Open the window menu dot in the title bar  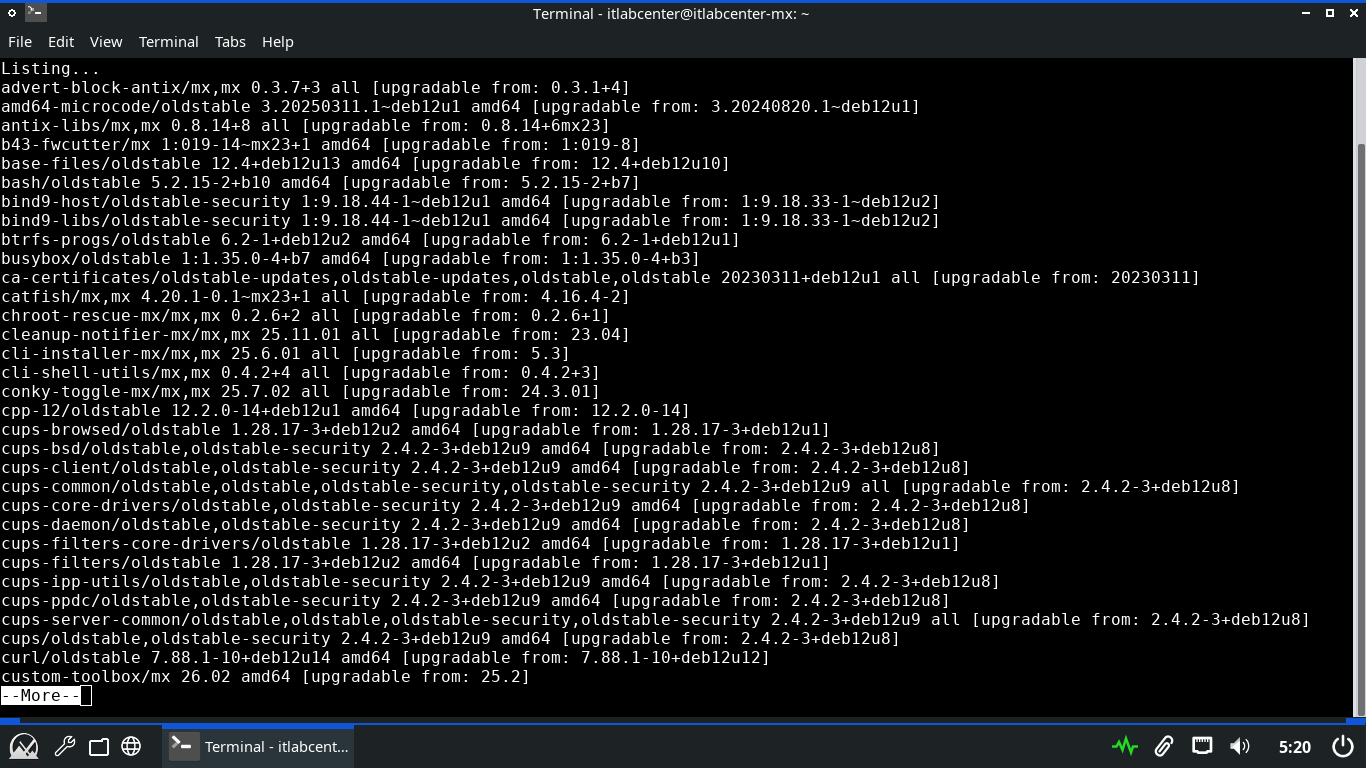[12, 13]
